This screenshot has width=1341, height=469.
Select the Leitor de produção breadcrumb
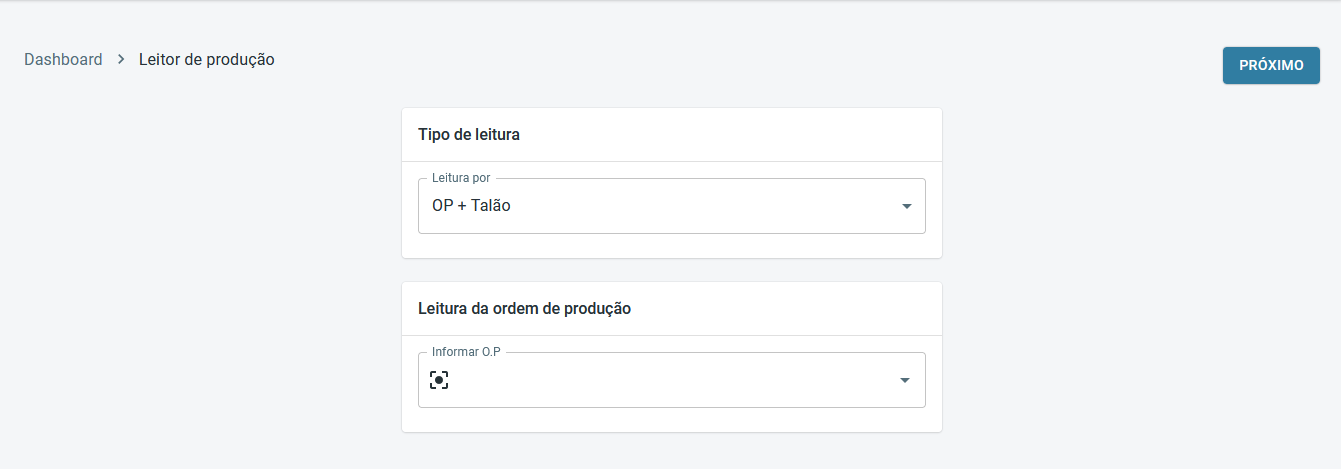(206, 60)
